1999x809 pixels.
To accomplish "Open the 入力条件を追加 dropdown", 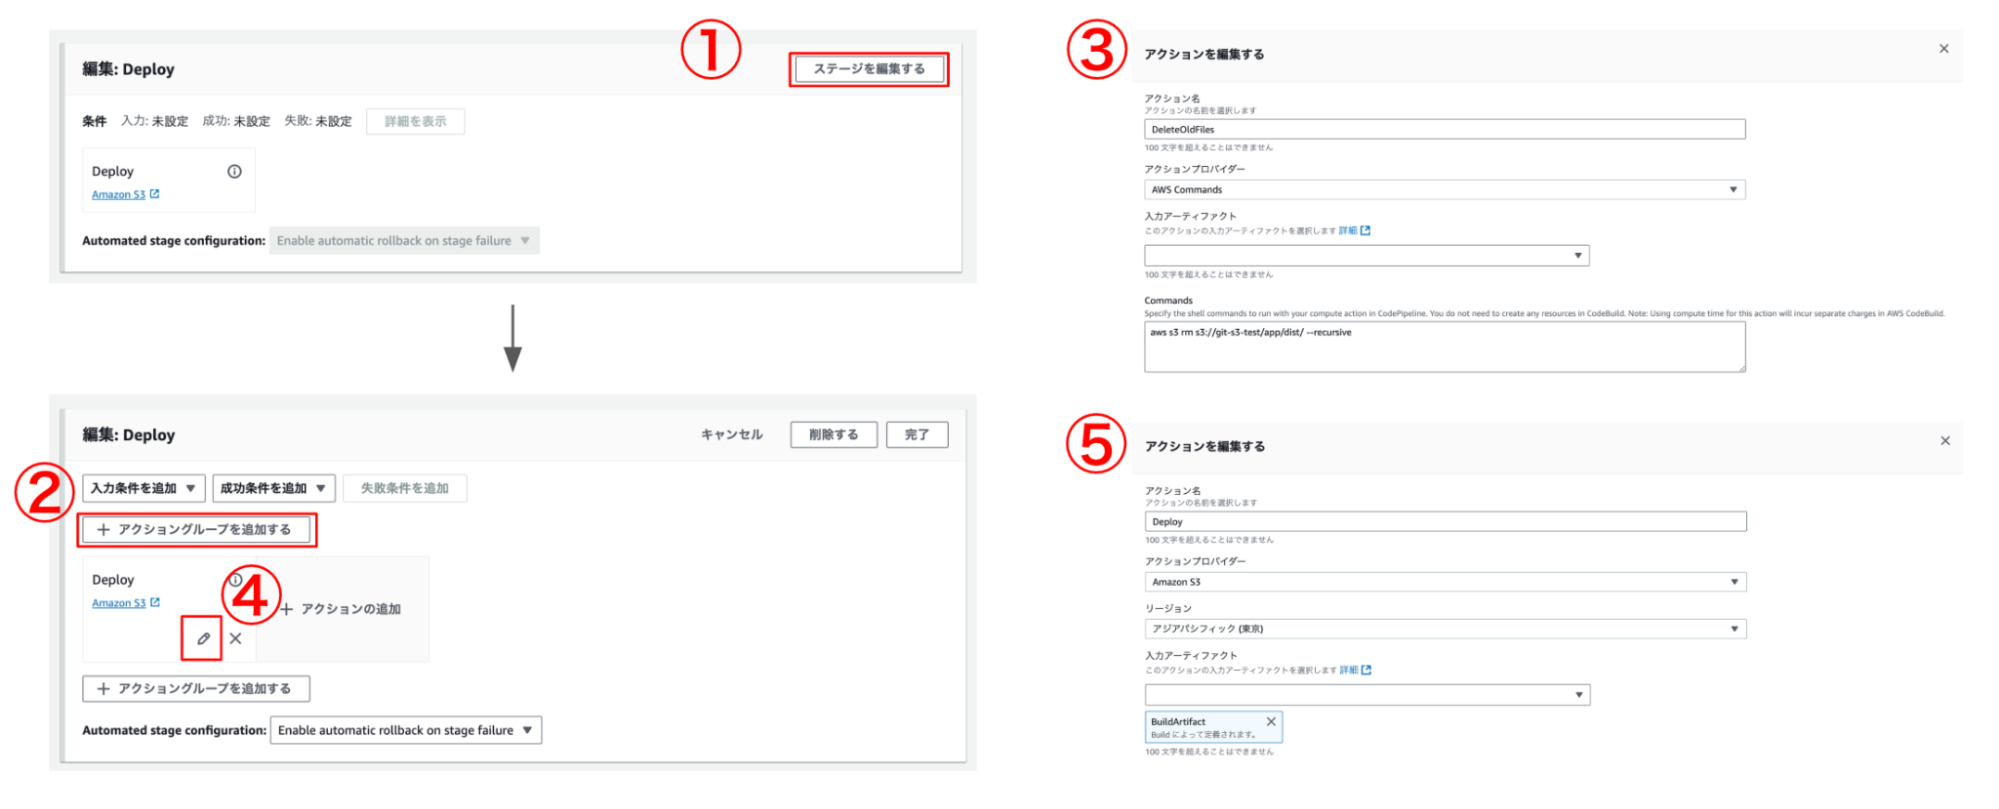I will pyautogui.click(x=143, y=488).
